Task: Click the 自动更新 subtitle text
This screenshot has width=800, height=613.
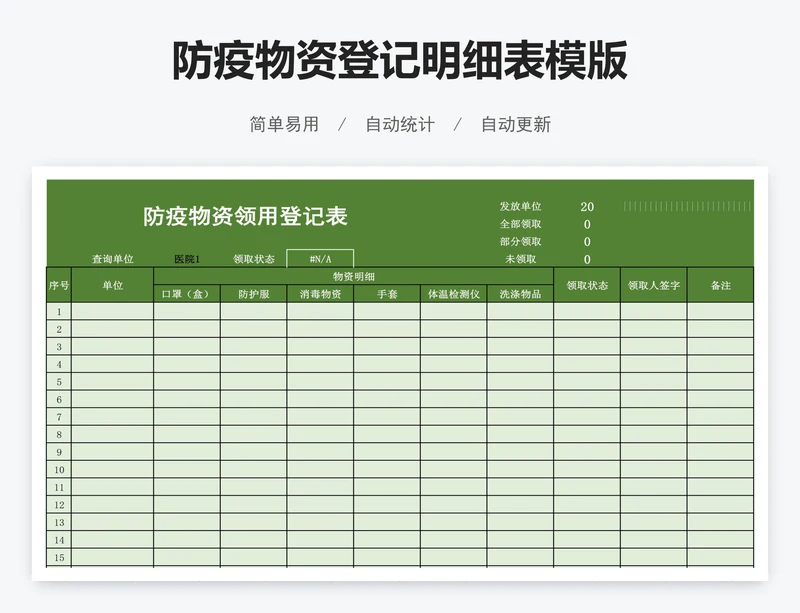Action: 516,124
